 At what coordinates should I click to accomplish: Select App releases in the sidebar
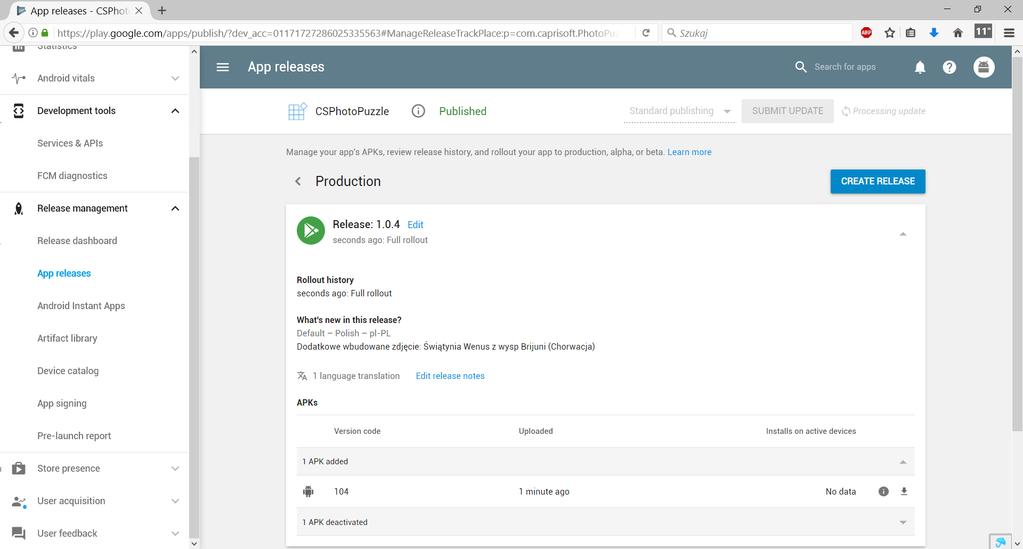coord(64,274)
